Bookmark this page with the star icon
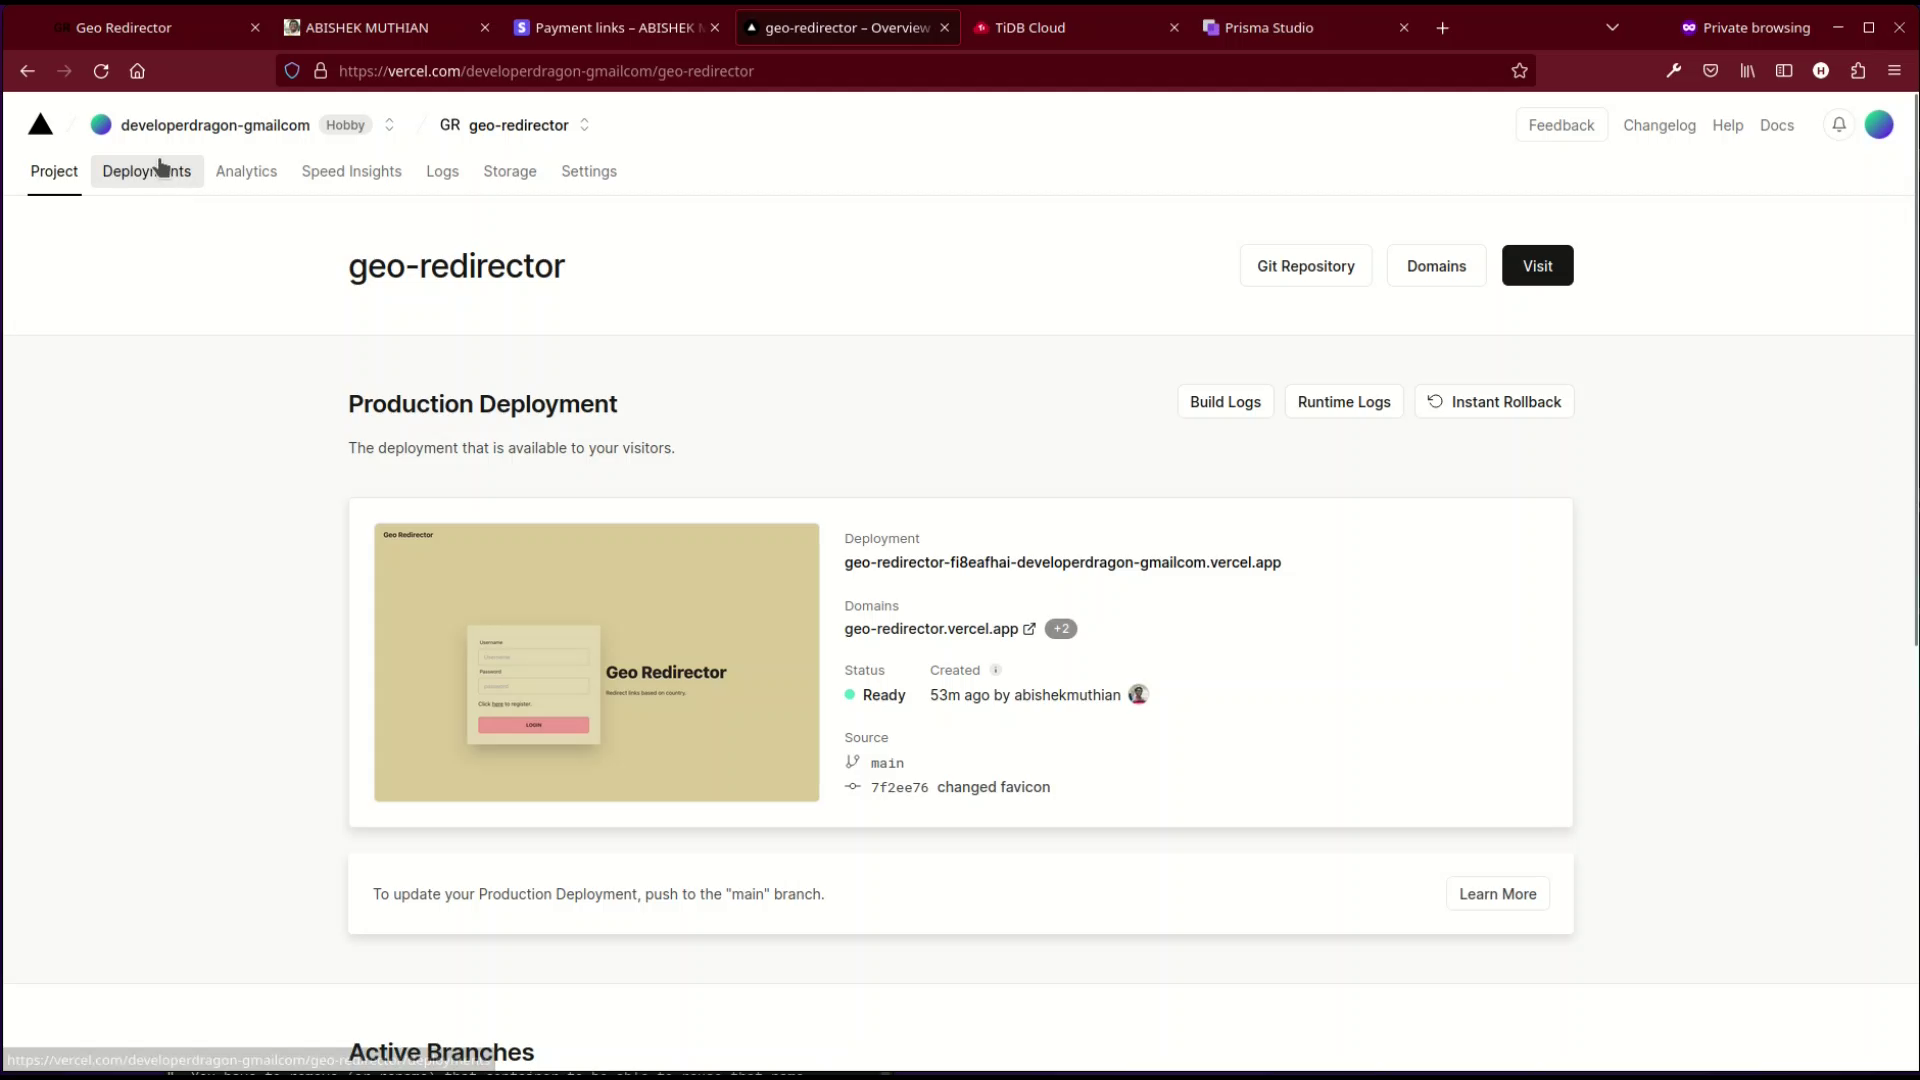 coord(1519,71)
